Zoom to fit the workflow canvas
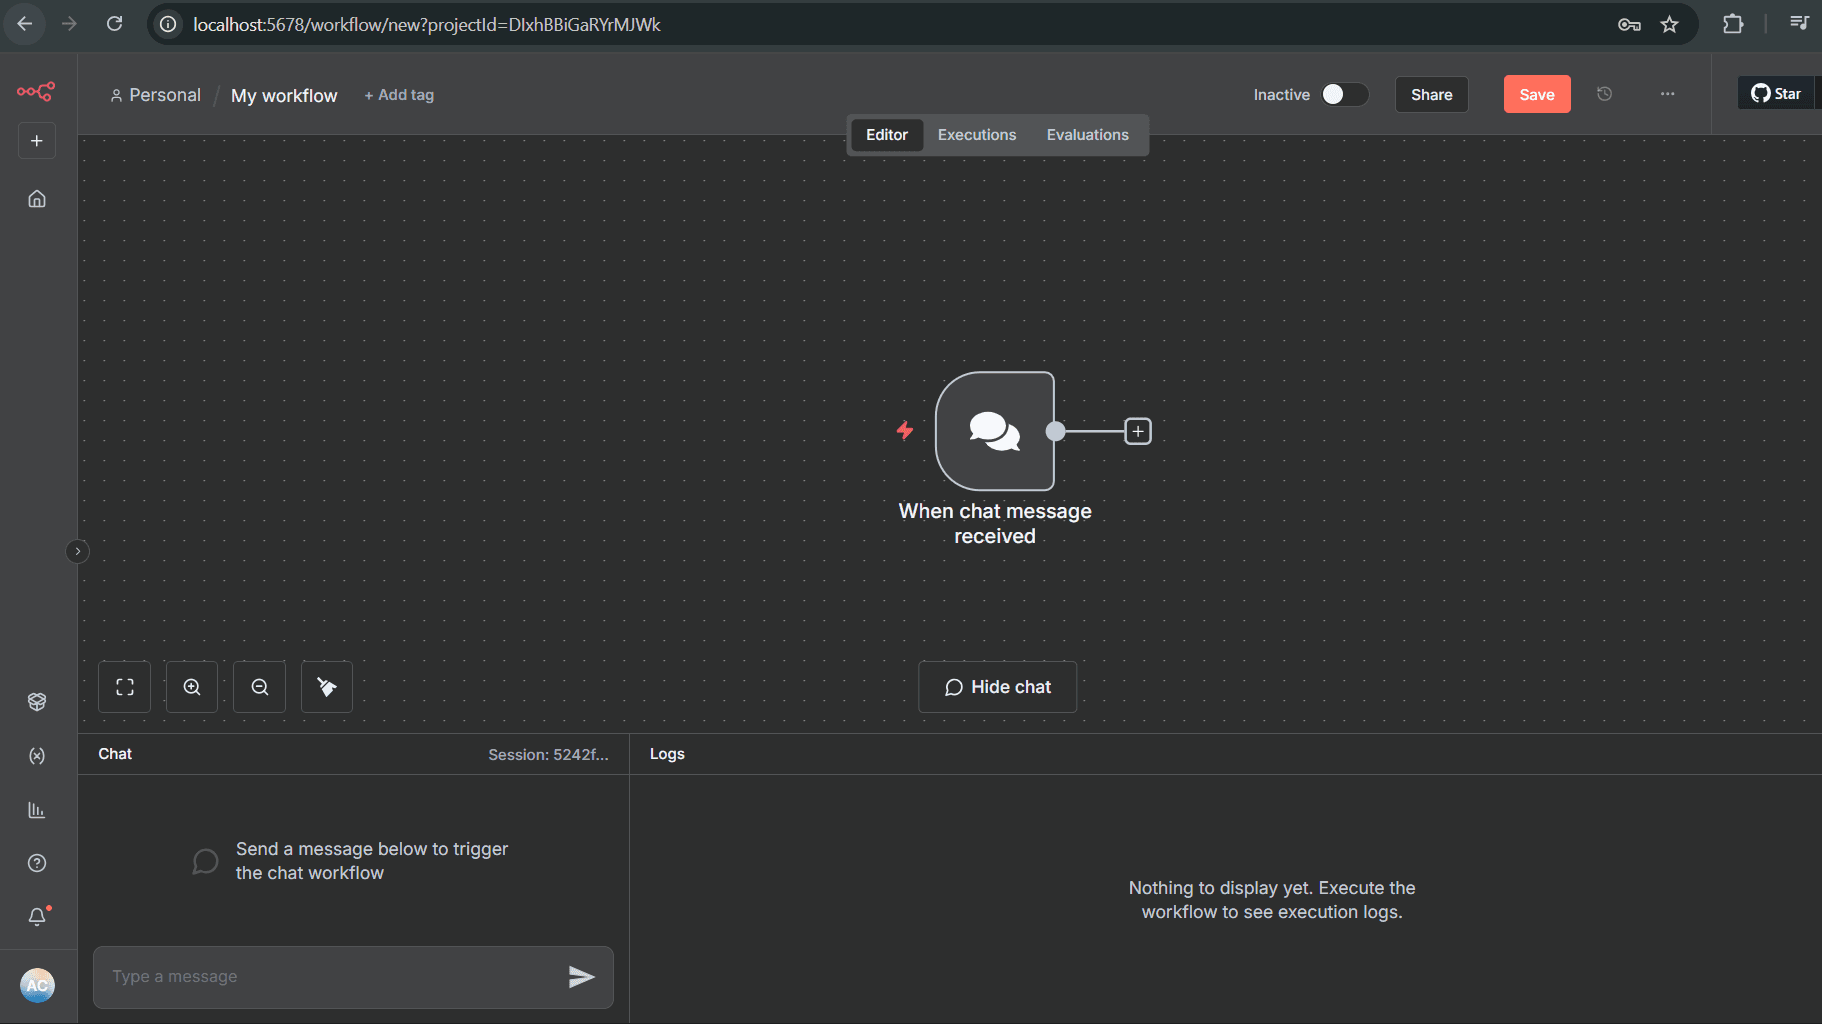Image resolution: width=1822 pixels, height=1024 pixels. tap(124, 687)
